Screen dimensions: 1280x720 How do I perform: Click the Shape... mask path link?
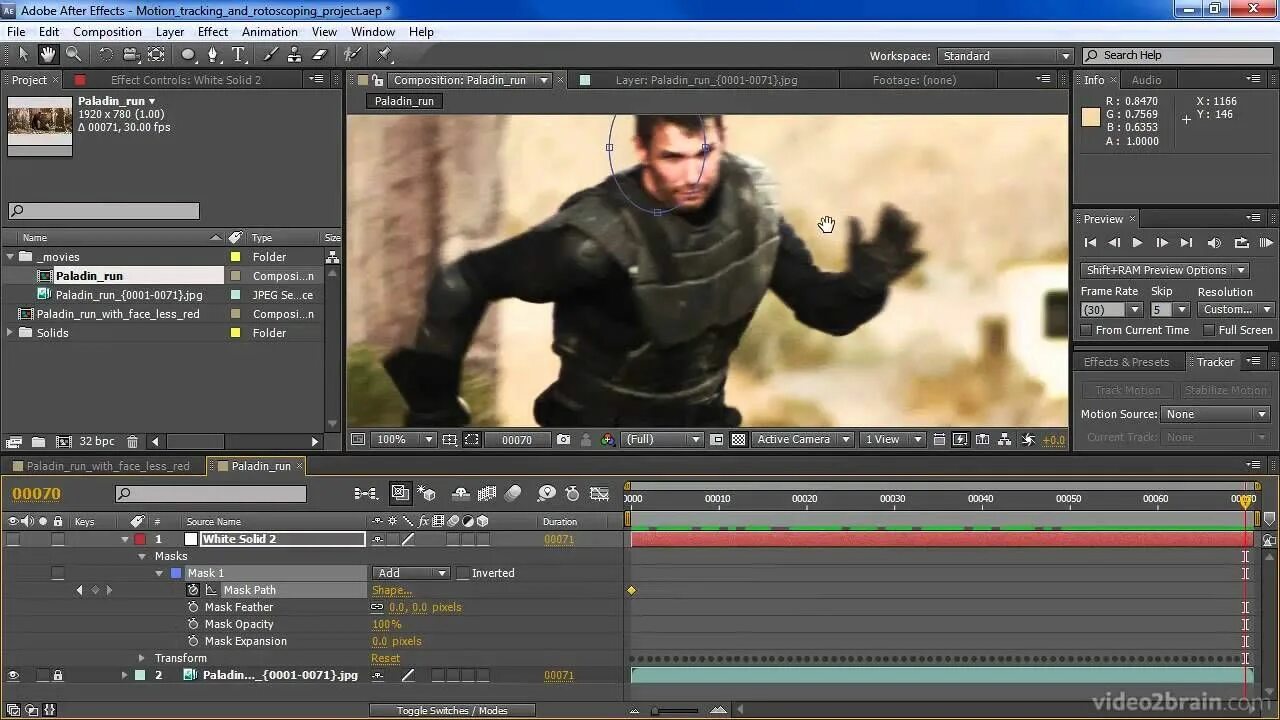click(392, 590)
